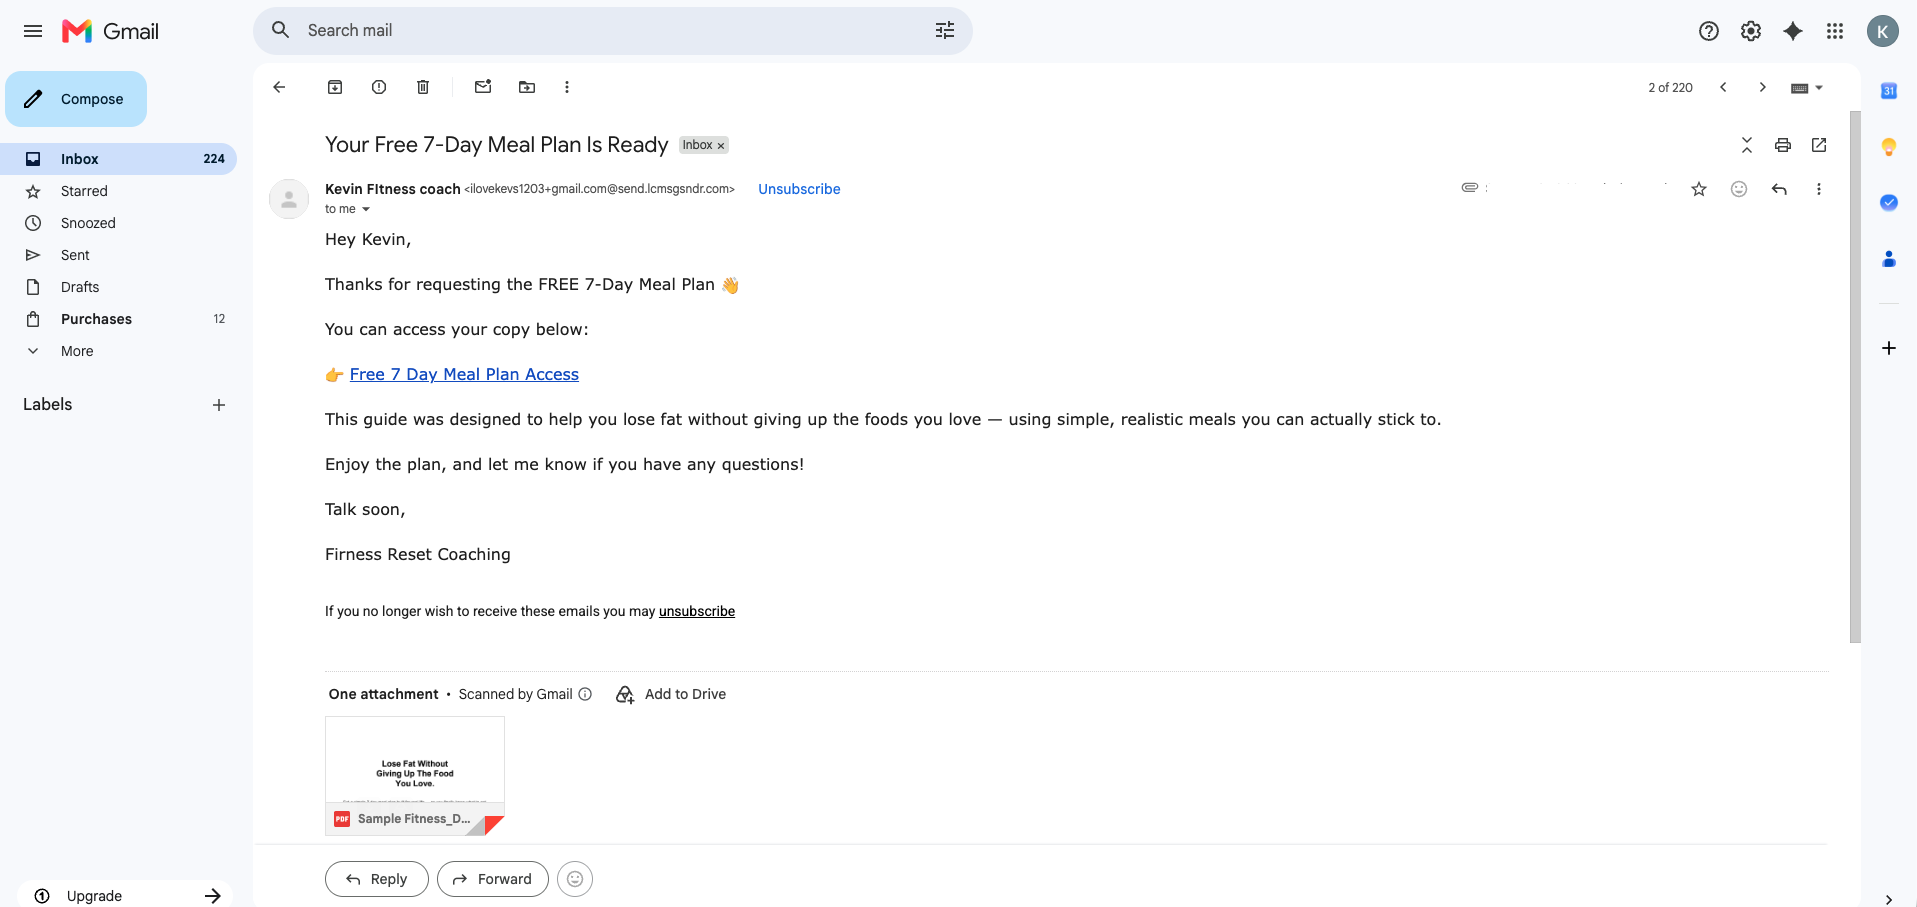Launch the Gemini sparkle assistant
The image size is (1917, 907).
click(1793, 31)
